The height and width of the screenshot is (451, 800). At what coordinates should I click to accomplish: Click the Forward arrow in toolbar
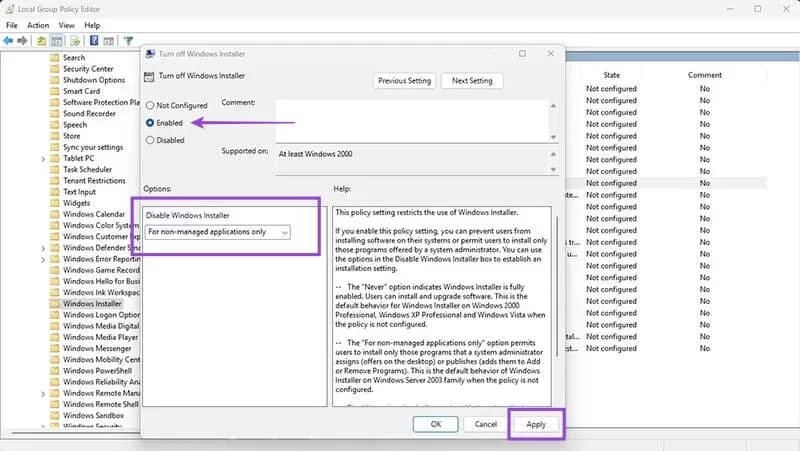(x=21, y=41)
